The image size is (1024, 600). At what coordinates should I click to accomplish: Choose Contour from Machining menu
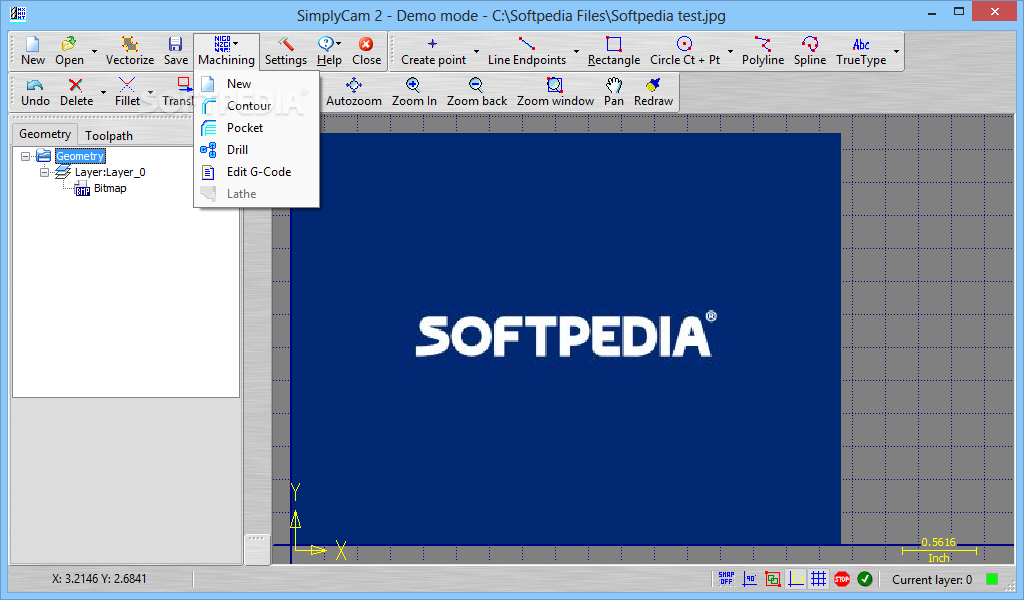pyautogui.click(x=257, y=106)
